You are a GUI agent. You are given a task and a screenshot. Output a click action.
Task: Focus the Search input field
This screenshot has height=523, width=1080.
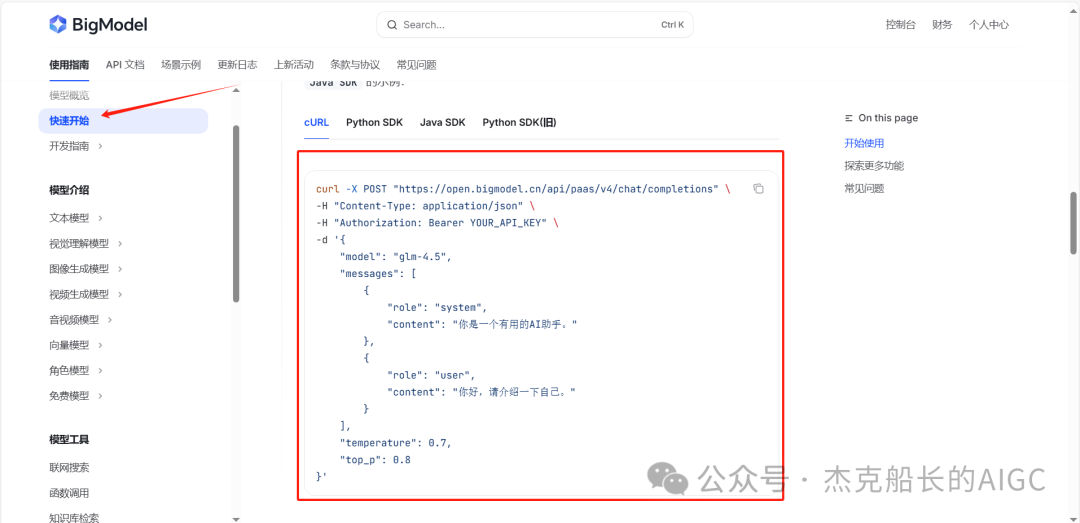pos(534,25)
